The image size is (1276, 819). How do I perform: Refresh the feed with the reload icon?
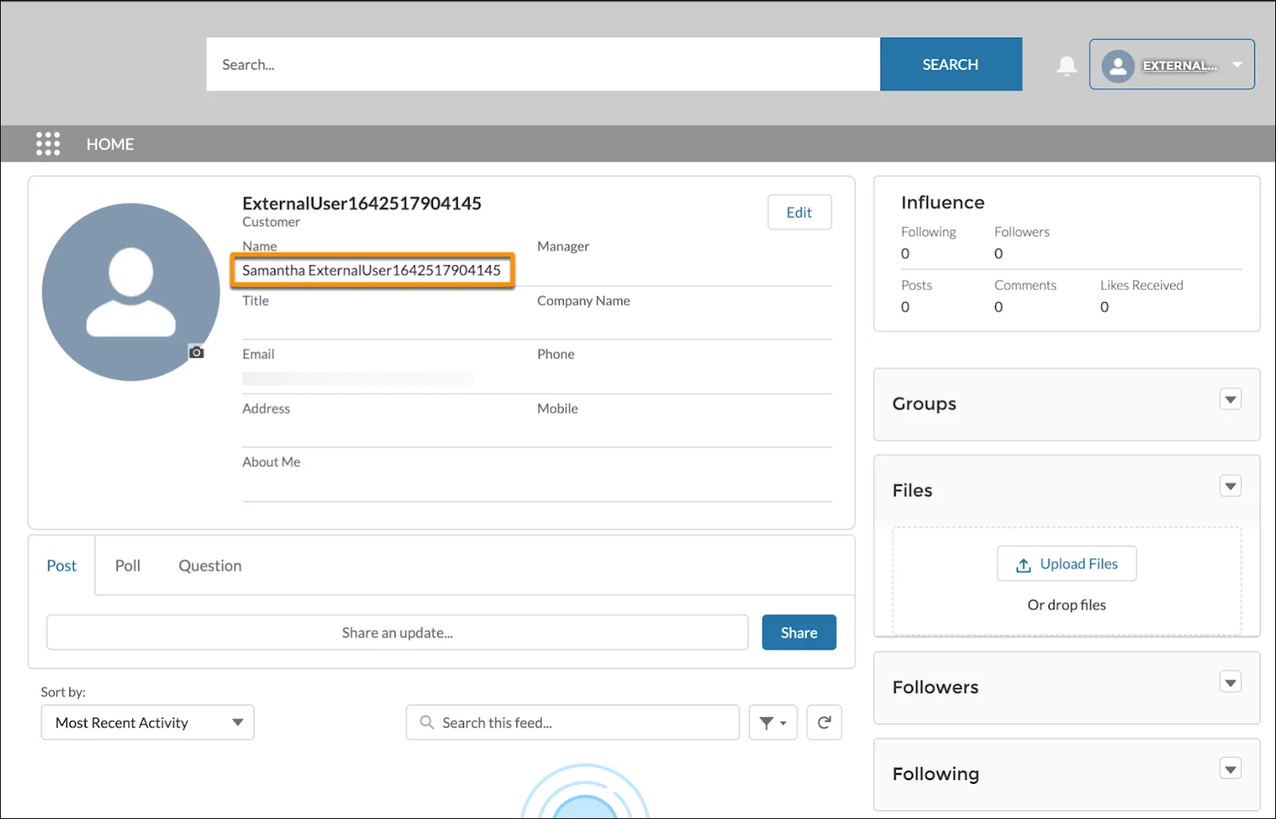824,723
